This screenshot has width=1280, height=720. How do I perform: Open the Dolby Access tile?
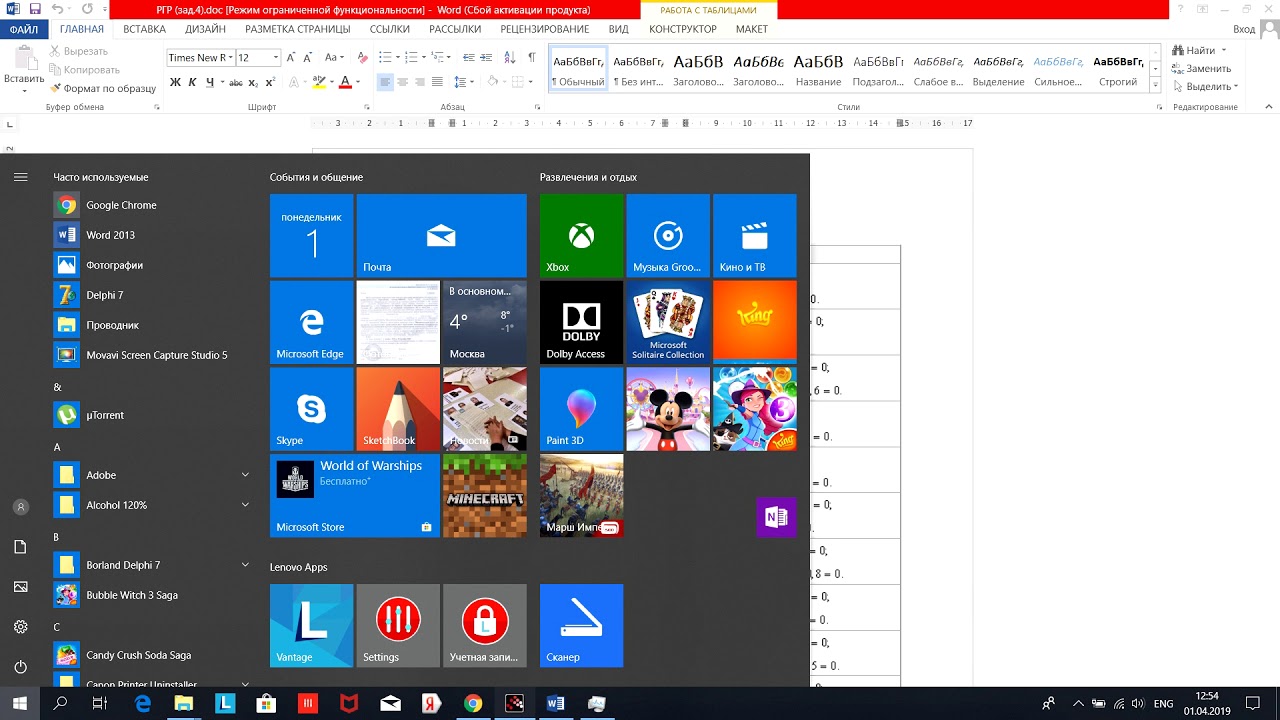581,322
